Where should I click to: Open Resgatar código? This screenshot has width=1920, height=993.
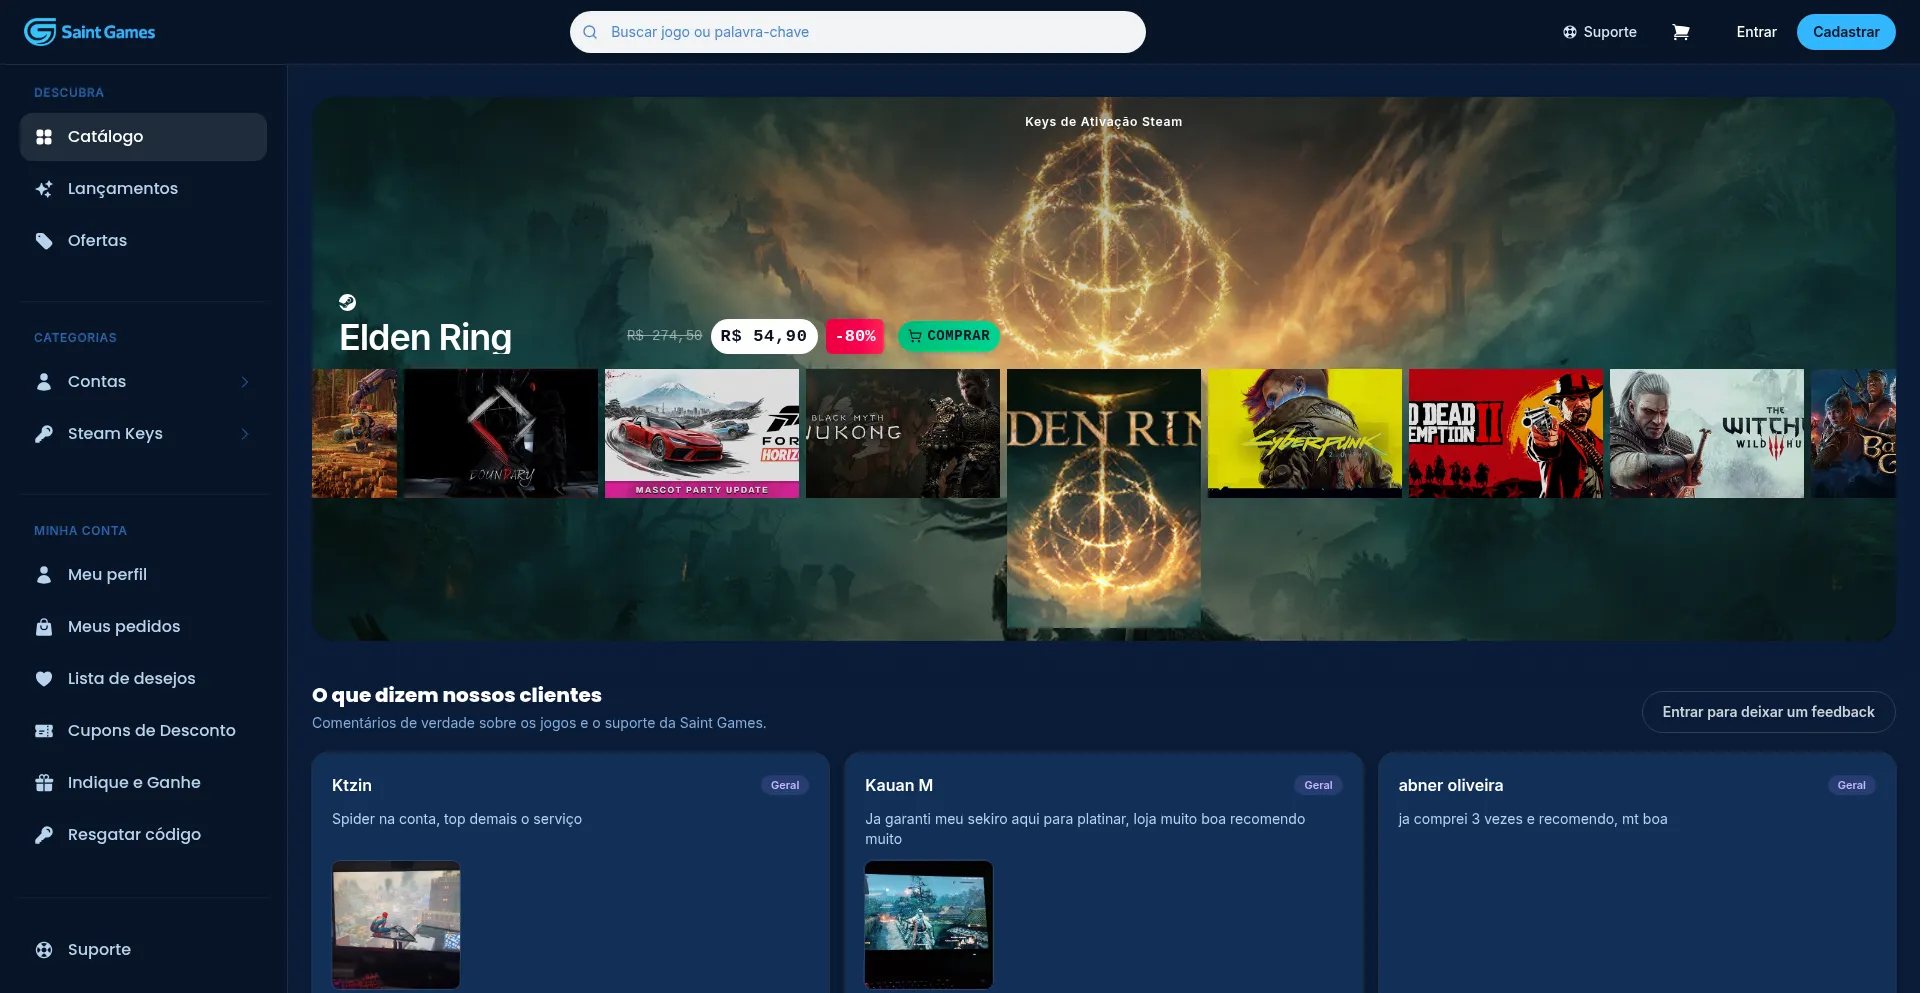tap(143, 835)
